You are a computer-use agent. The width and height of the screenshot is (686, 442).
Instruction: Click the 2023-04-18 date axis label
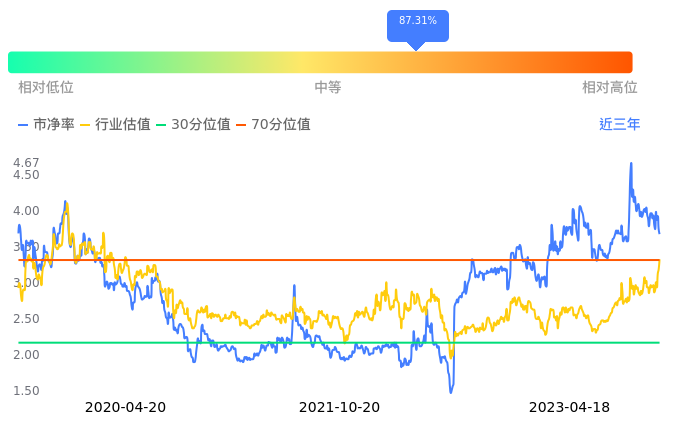[x=568, y=408]
